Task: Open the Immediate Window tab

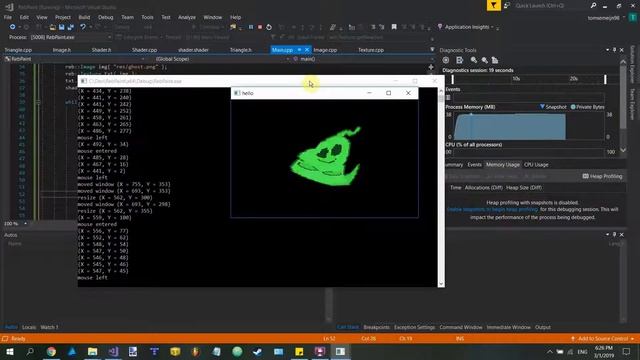Action: 509,327
